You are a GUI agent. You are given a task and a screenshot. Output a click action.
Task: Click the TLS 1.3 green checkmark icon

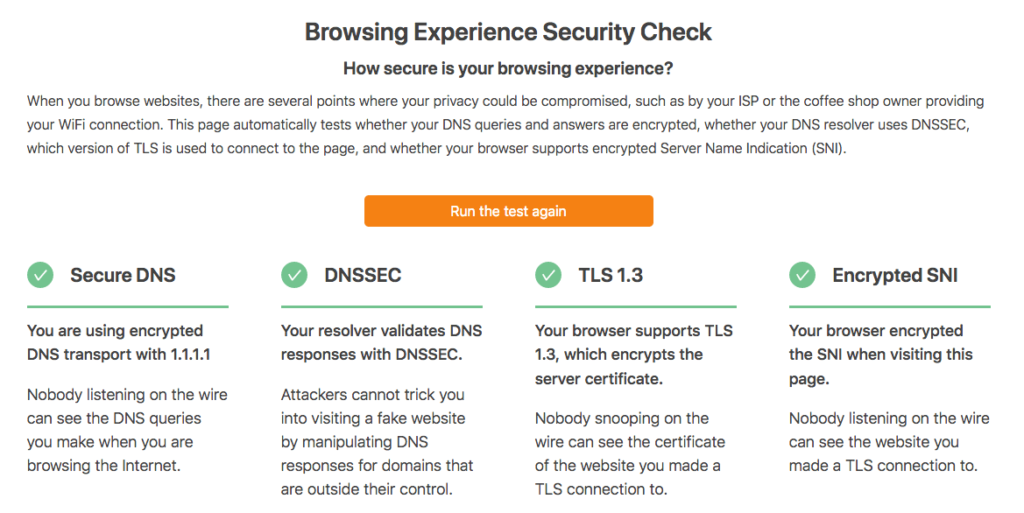548,275
